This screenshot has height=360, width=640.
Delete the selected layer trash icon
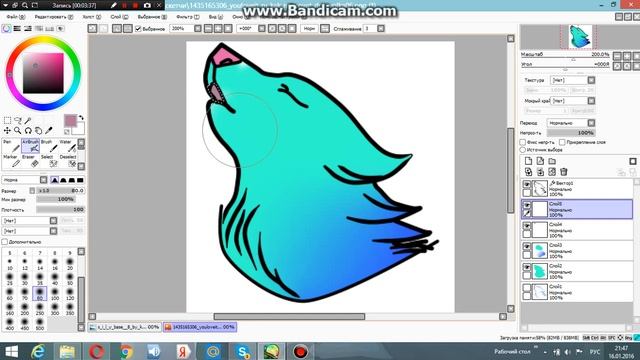pyautogui.click(x=564, y=172)
